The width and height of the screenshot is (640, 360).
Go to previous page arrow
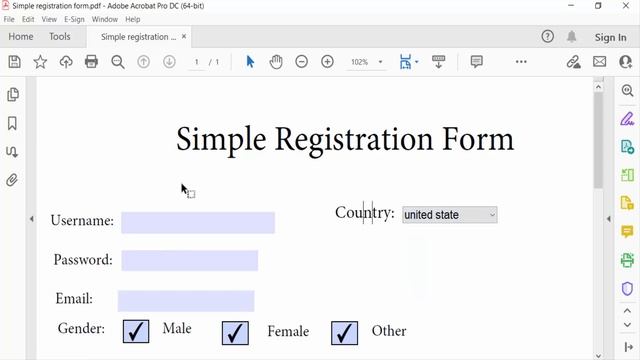pyautogui.click(x=143, y=62)
